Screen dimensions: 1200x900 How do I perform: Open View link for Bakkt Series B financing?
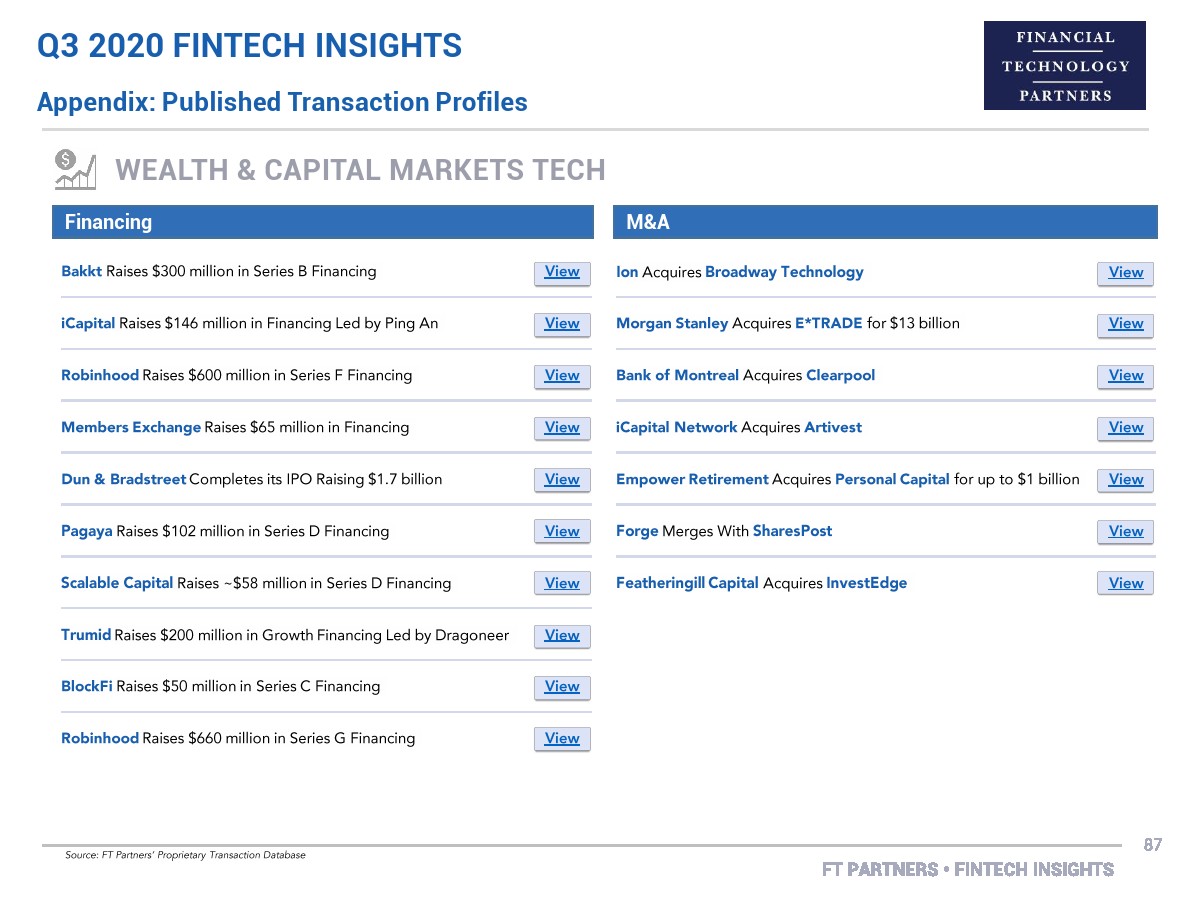coord(562,272)
